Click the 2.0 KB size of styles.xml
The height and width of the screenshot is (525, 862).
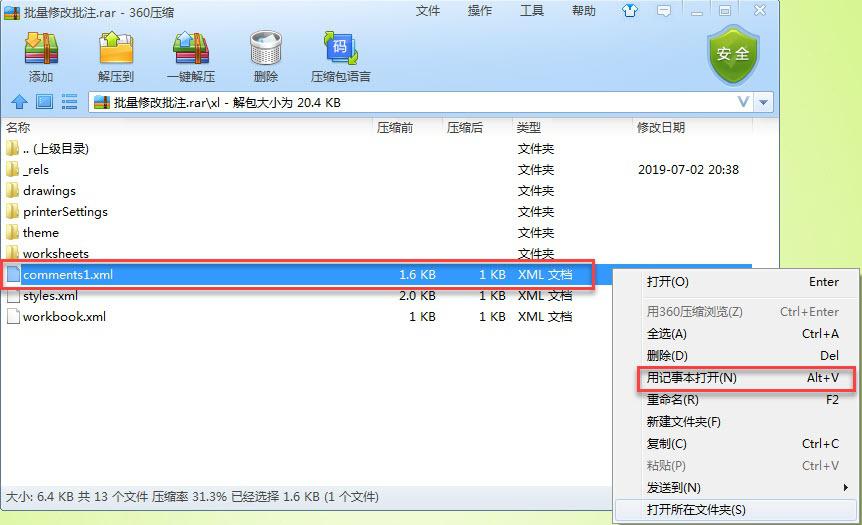tap(417, 295)
